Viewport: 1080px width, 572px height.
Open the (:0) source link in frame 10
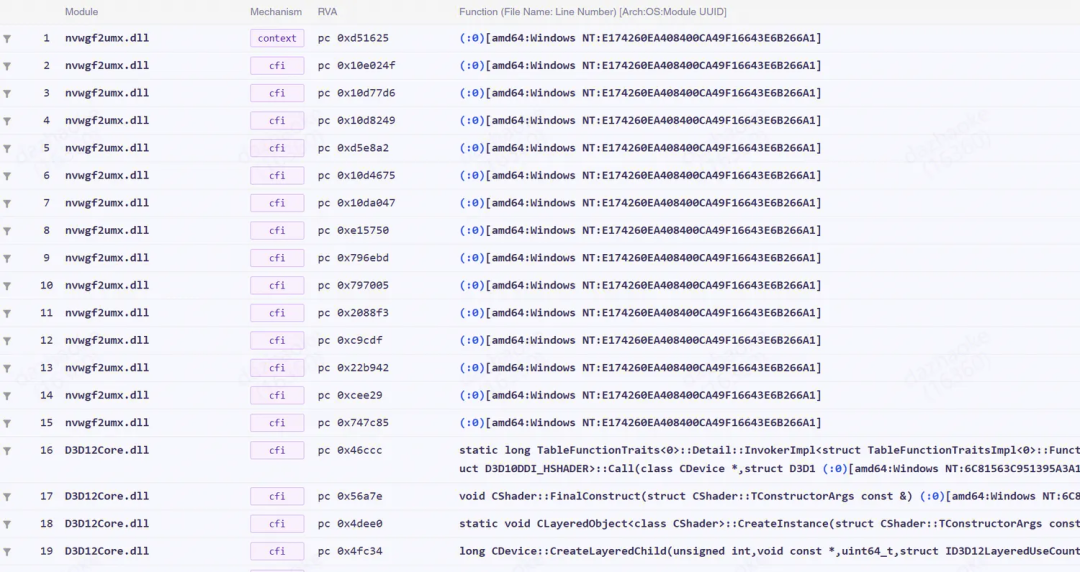coord(472,285)
